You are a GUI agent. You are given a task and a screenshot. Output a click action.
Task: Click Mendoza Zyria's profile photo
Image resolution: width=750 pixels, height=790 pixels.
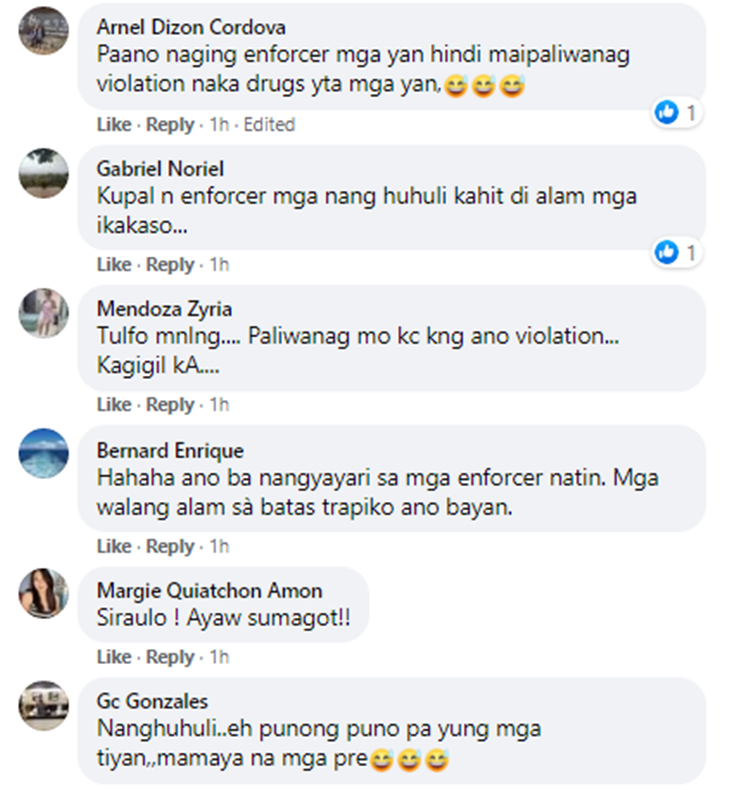pos(44,313)
